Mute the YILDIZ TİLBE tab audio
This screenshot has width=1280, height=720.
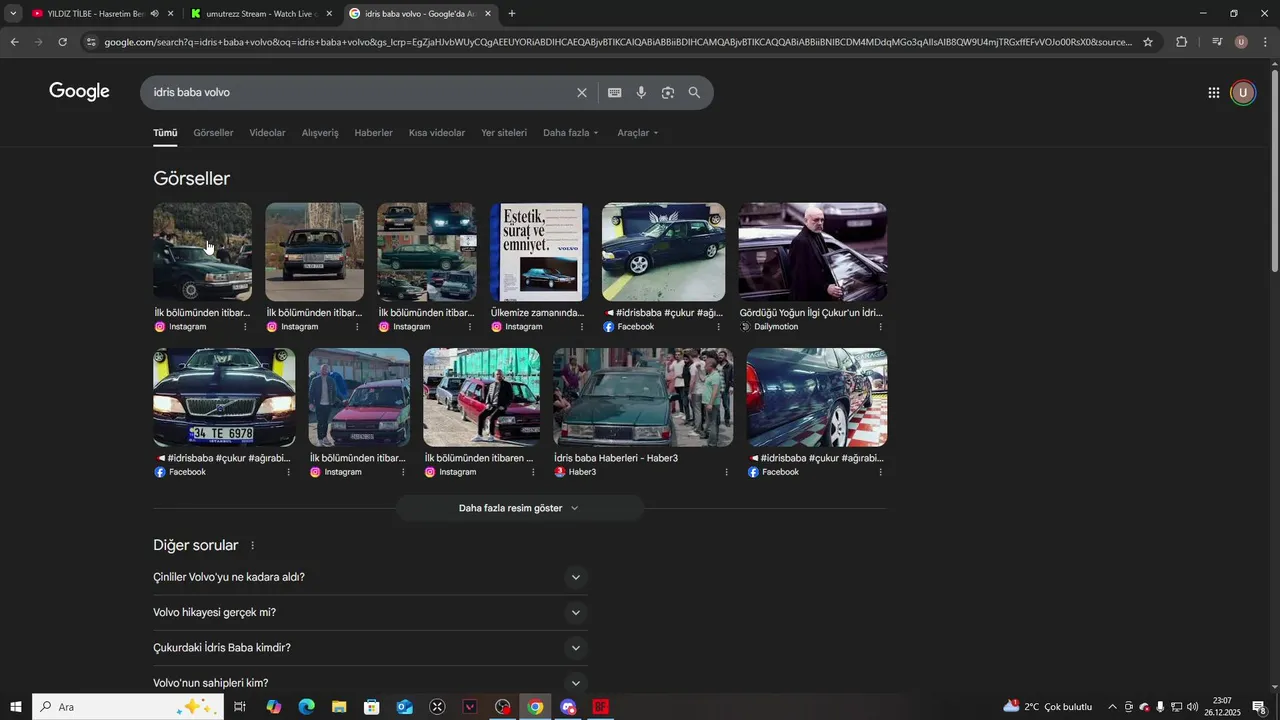click(154, 14)
